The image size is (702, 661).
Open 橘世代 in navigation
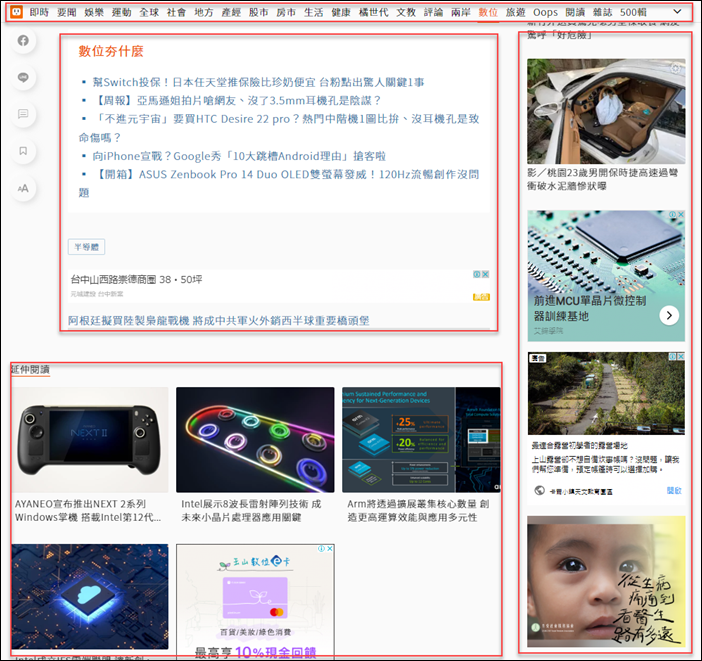coord(374,12)
